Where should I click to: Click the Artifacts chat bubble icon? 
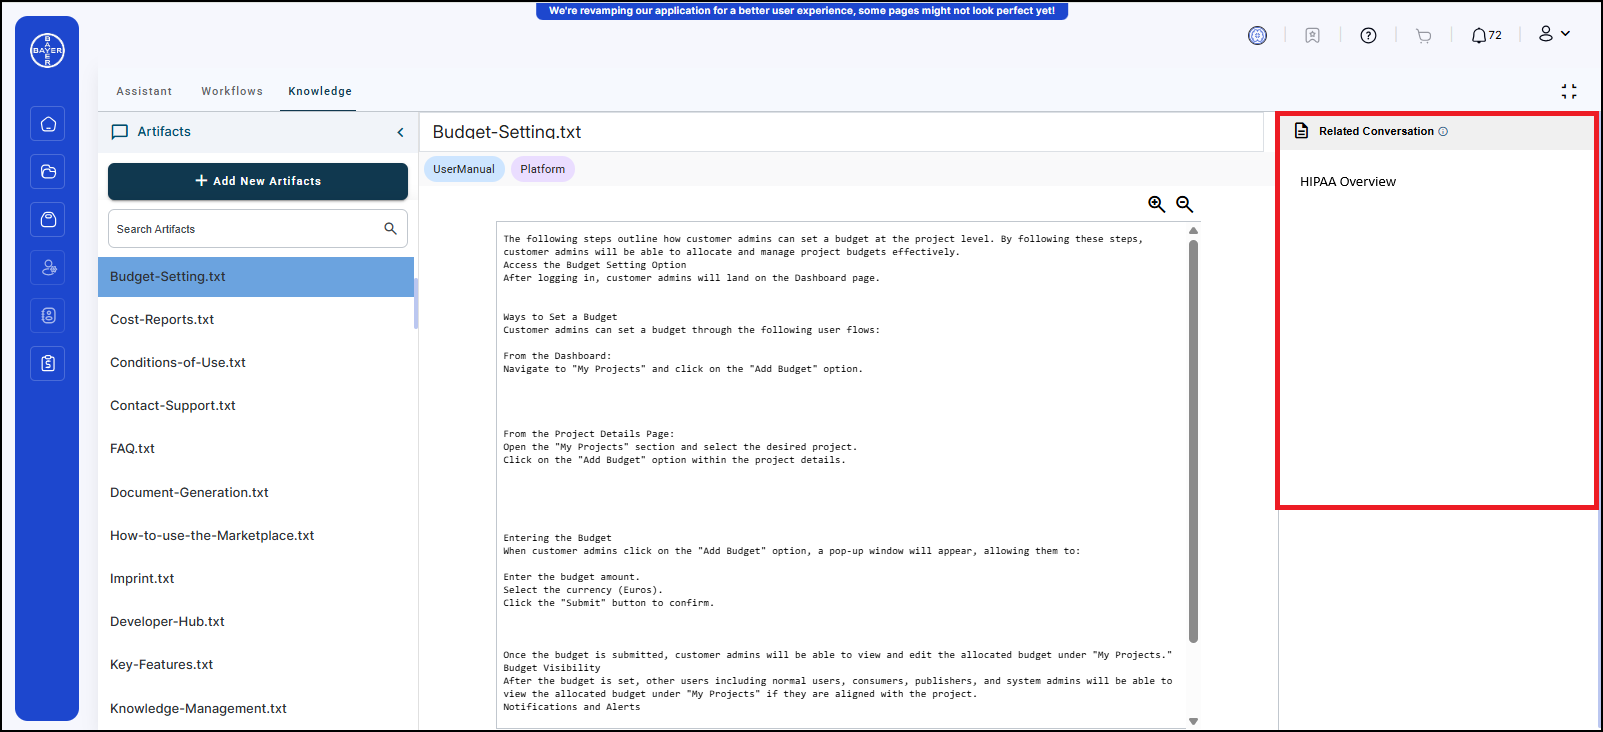tap(120, 132)
